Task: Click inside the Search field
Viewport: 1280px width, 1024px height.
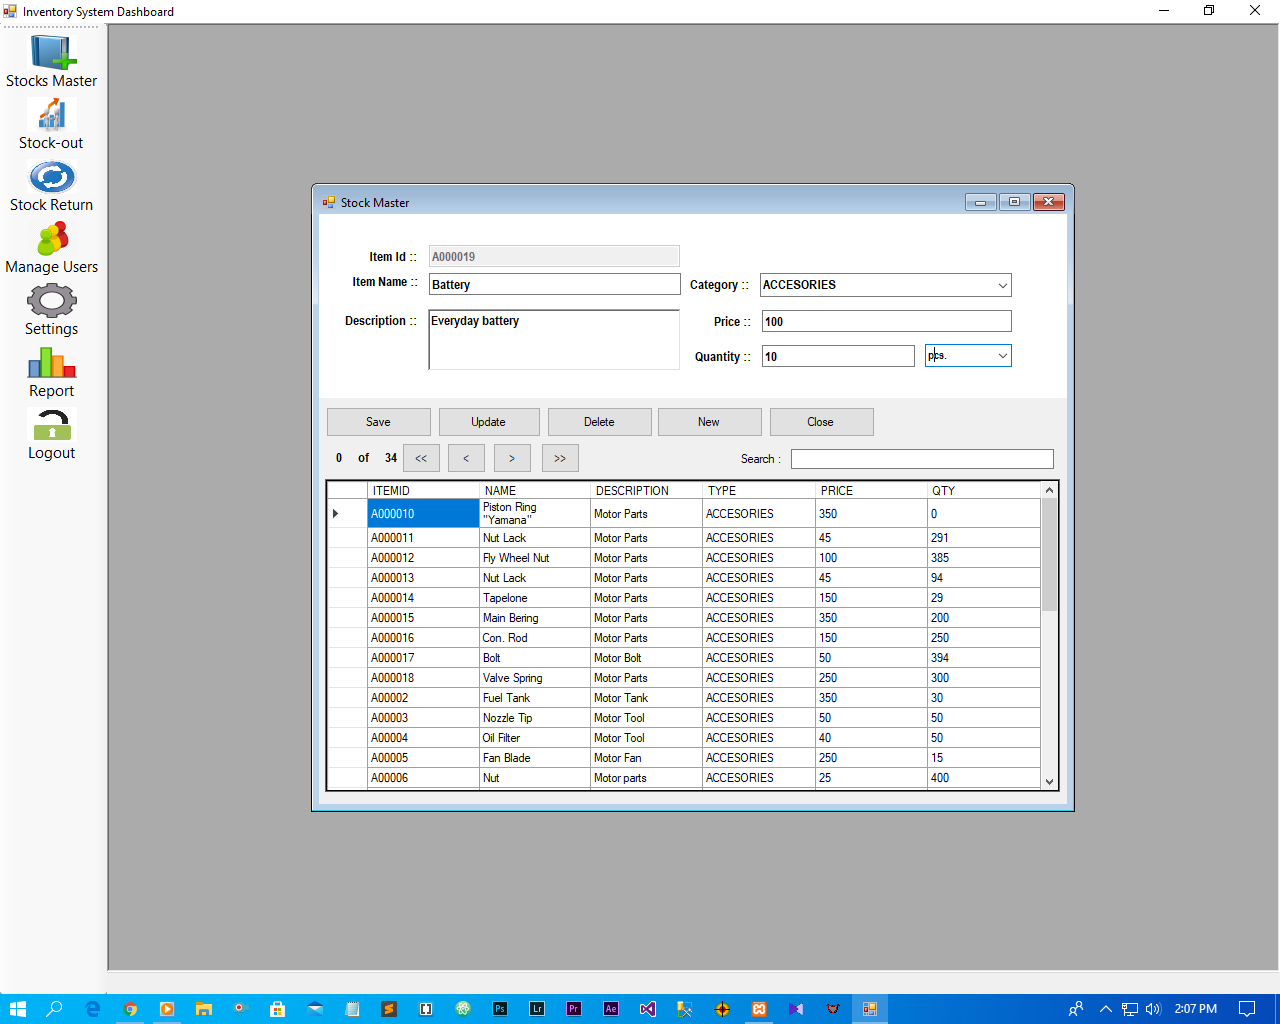Action: click(x=921, y=458)
